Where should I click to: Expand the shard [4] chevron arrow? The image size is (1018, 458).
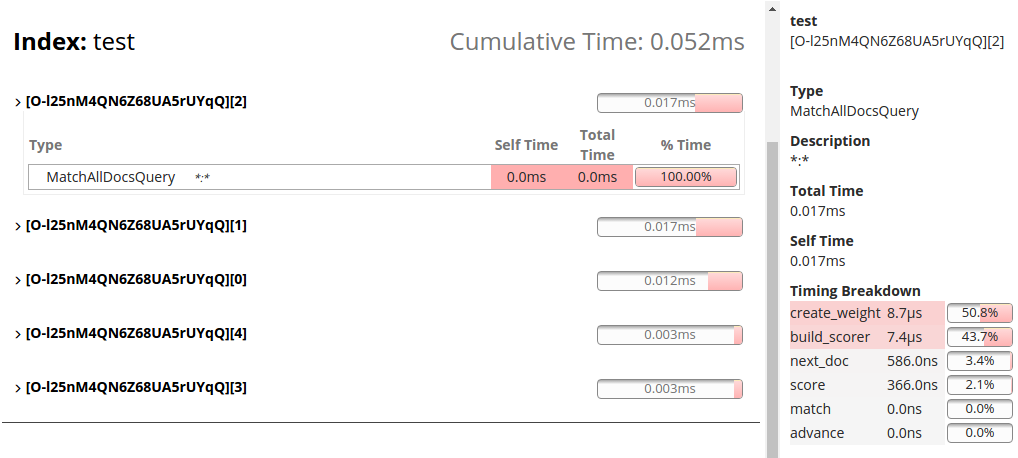click(18, 334)
